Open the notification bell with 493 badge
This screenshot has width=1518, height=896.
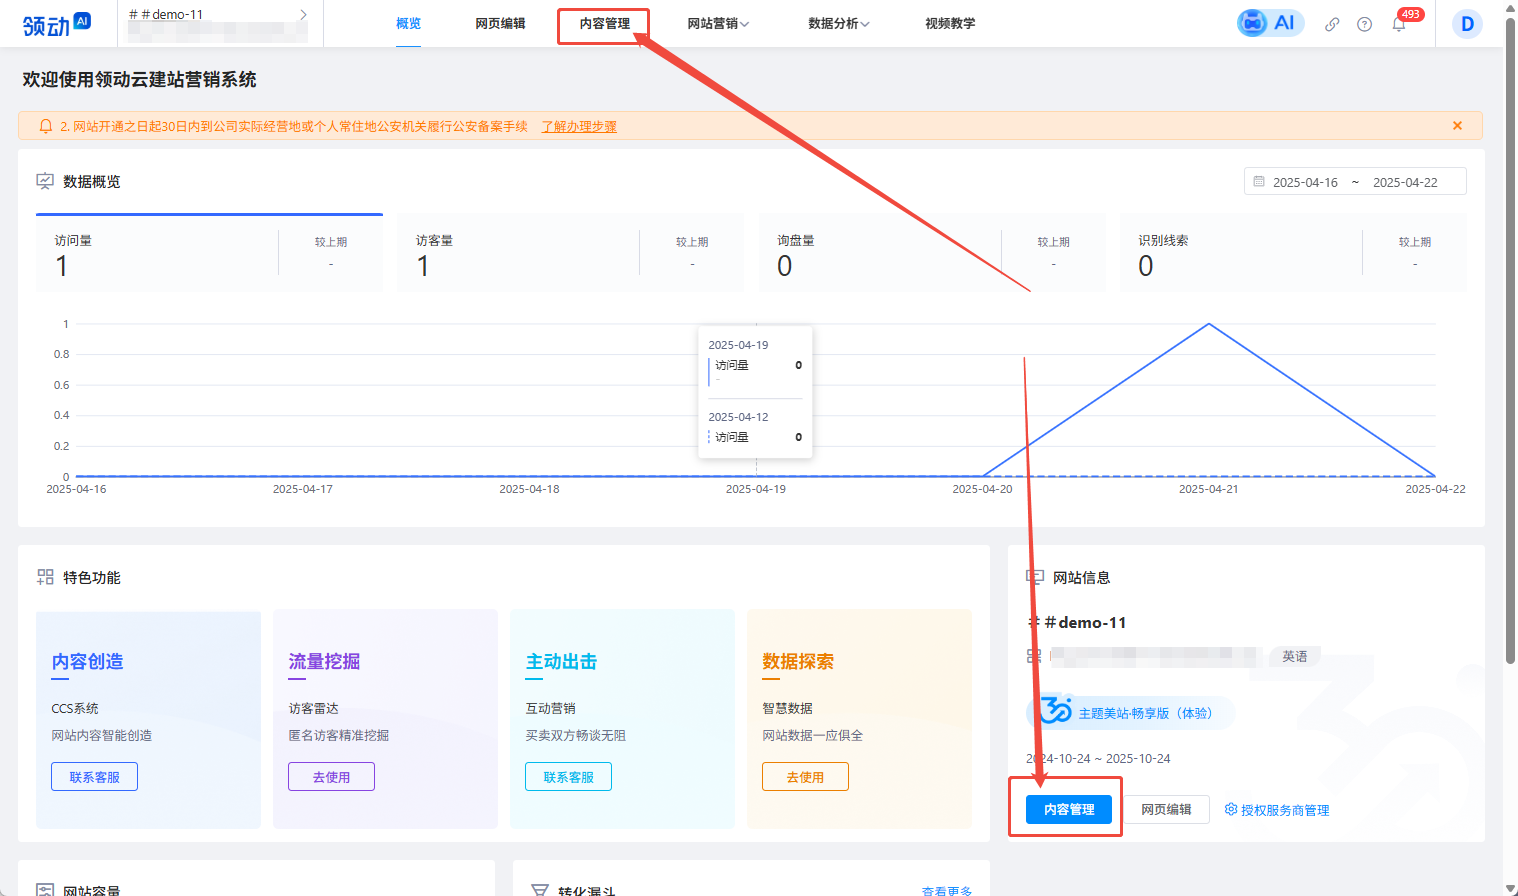click(x=1399, y=24)
